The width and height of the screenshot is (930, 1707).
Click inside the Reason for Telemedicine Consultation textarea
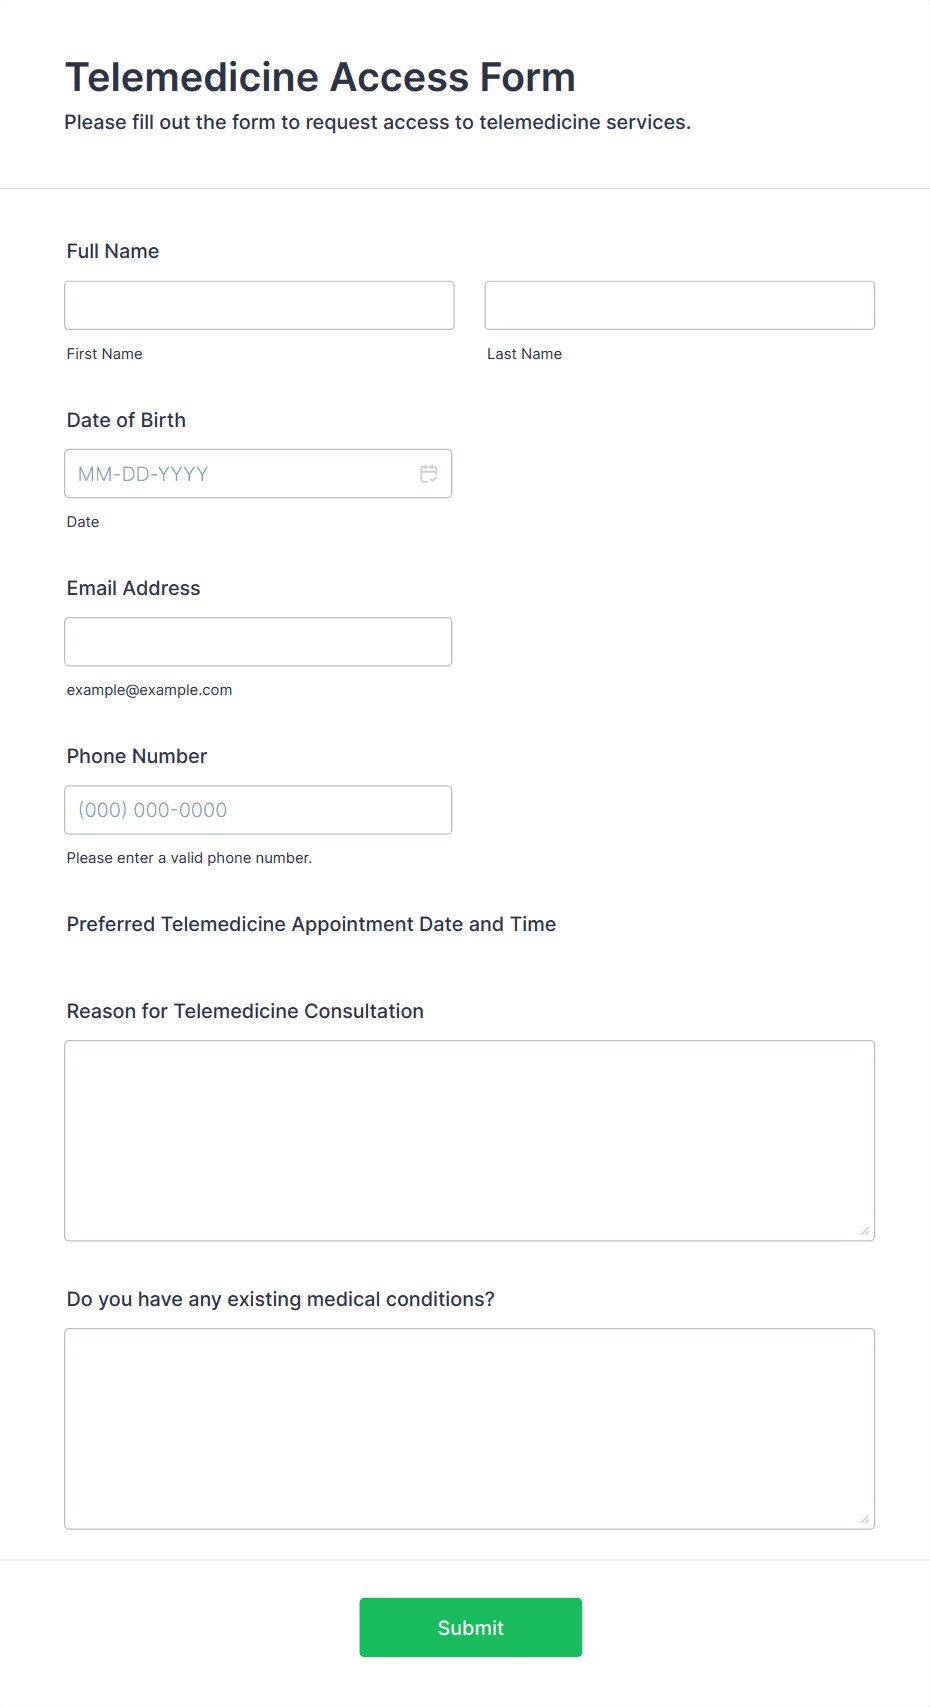pyautogui.click(x=470, y=1141)
